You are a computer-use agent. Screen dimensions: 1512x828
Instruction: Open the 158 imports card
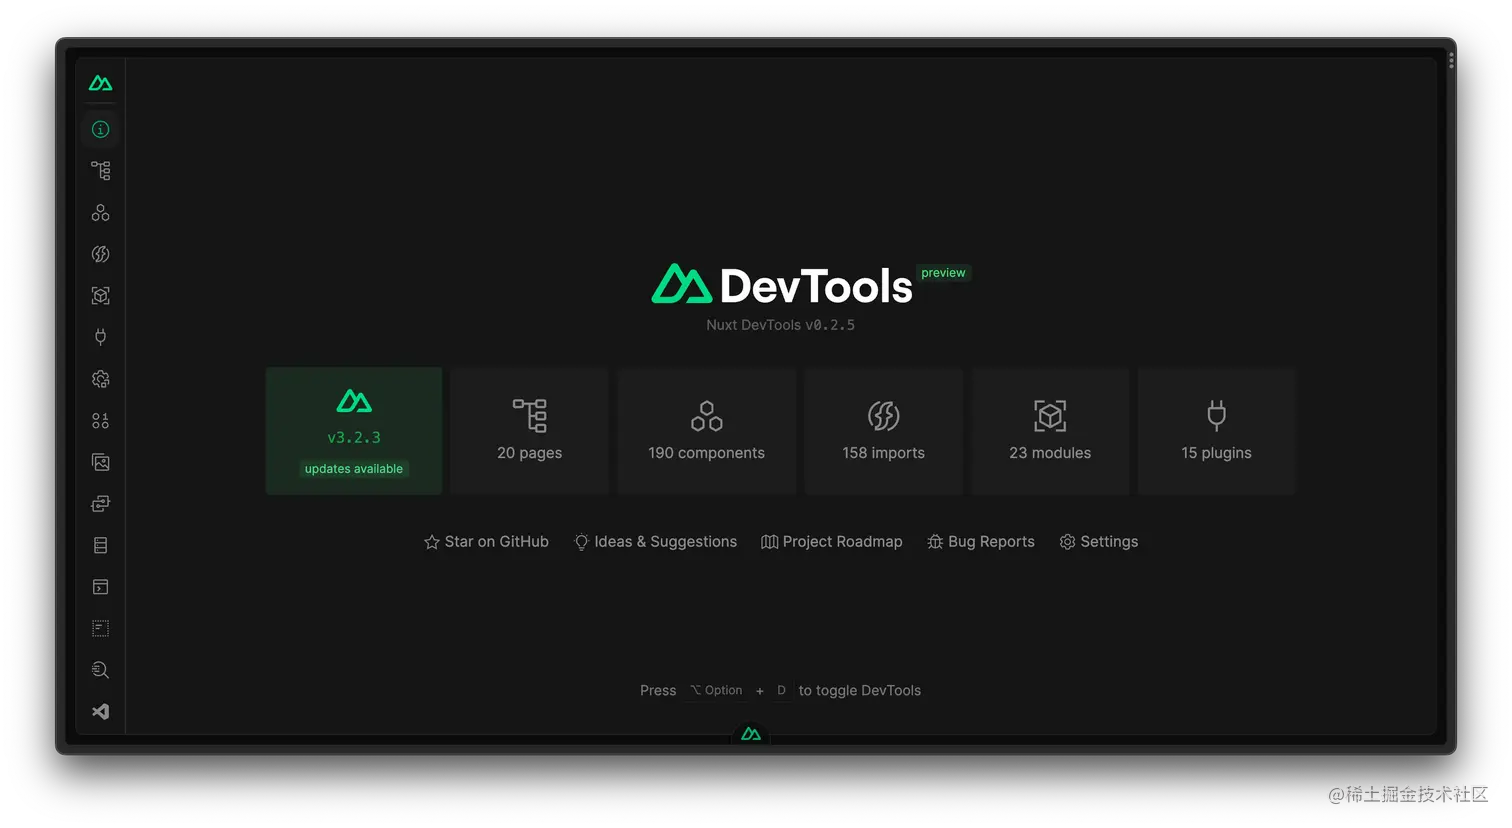[x=884, y=431]
